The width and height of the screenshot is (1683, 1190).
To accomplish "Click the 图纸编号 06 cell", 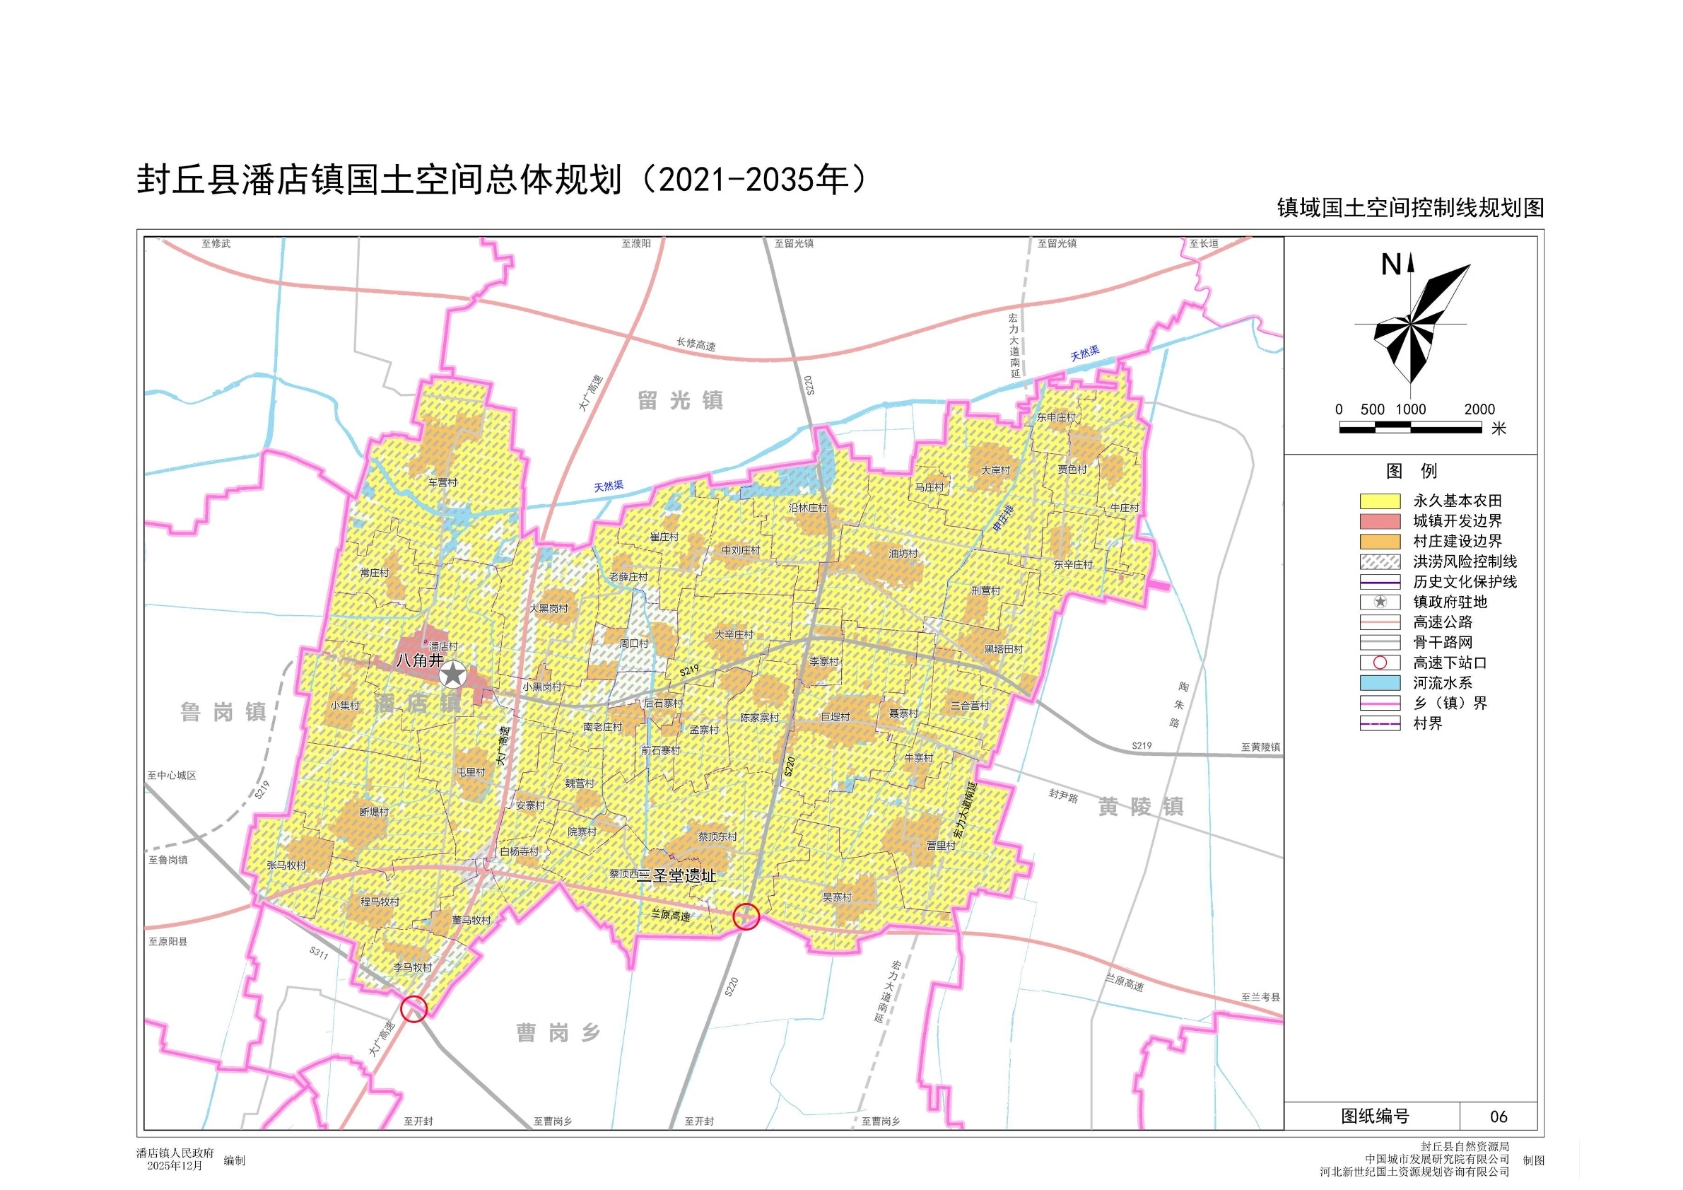I will click(1498, 1117).
